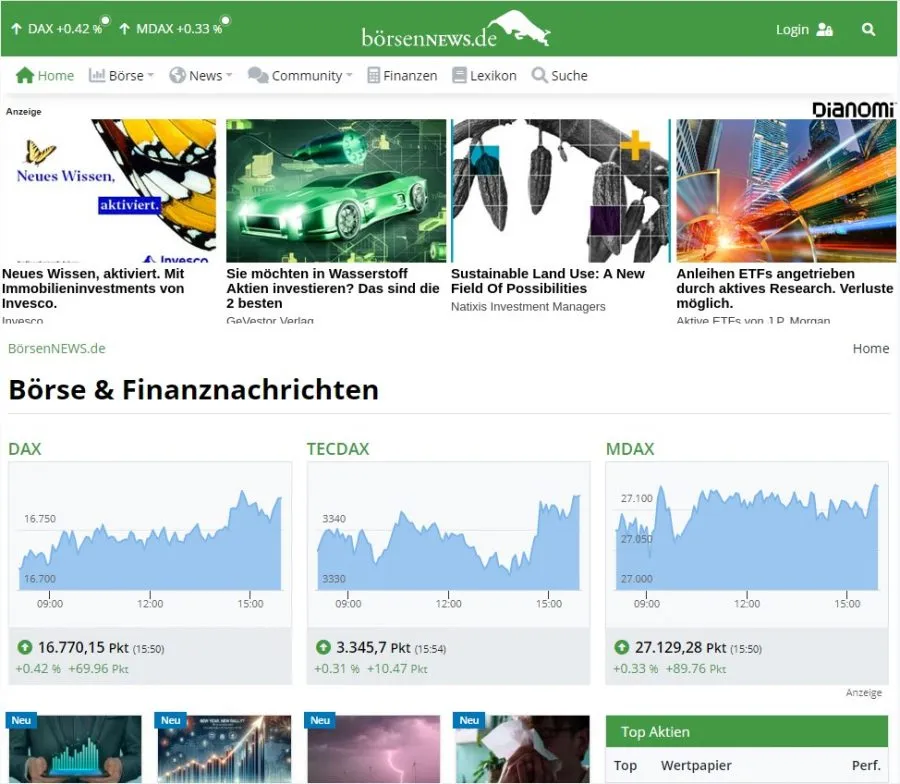The width and height of the screenshot is (900, 784).
Task: Click the DAX +0.42 % ticker
Action: 65,29
